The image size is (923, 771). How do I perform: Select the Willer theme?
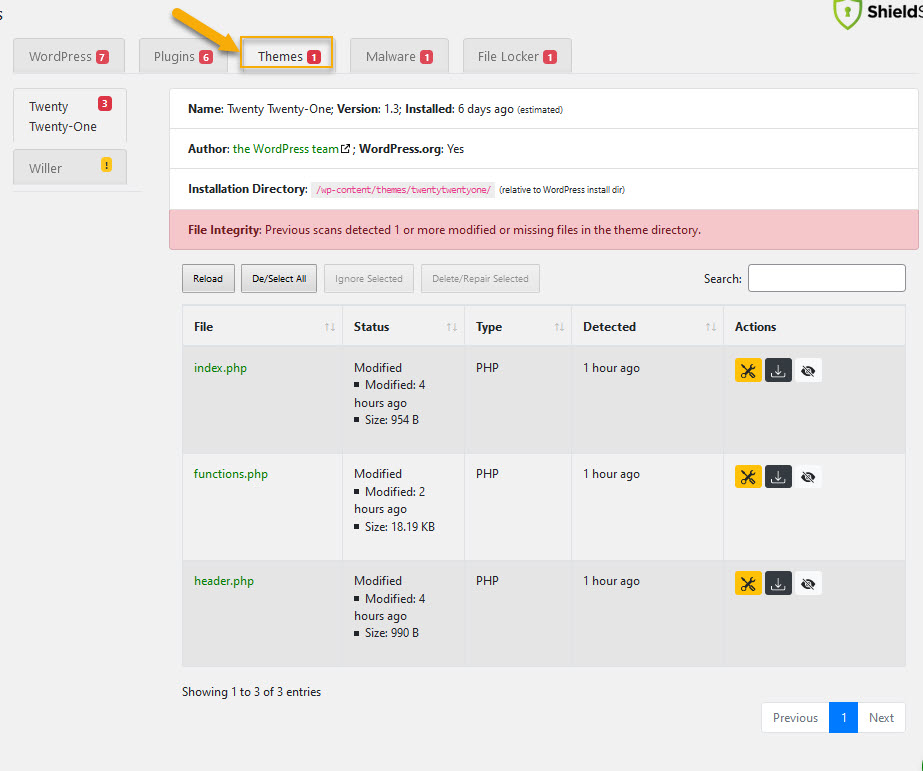click(x=69, y=167)
